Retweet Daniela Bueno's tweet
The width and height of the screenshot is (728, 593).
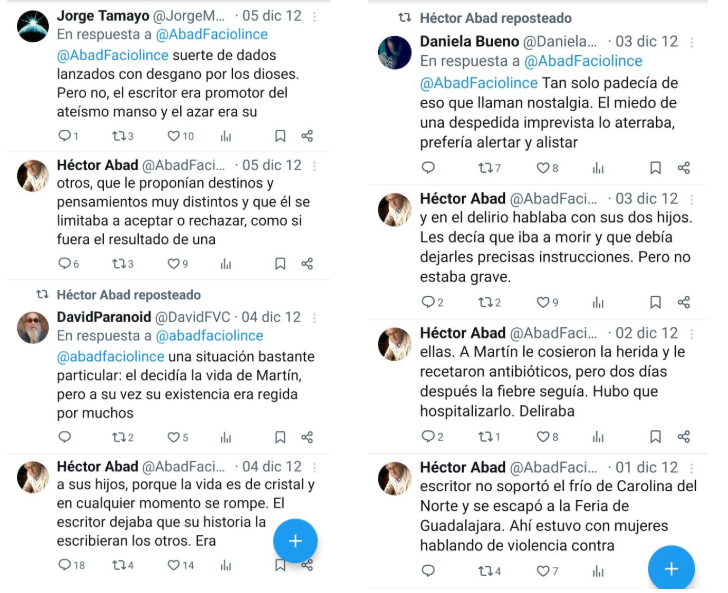click(x=486, y=168)
